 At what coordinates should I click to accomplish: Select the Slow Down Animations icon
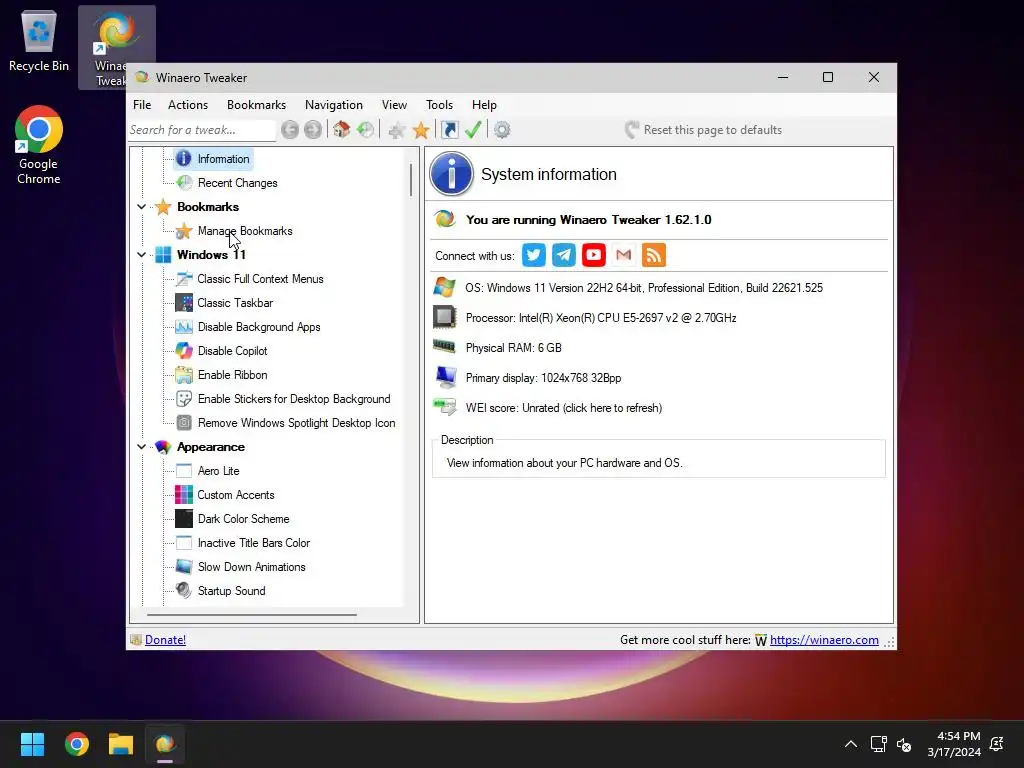click(184, 567)
